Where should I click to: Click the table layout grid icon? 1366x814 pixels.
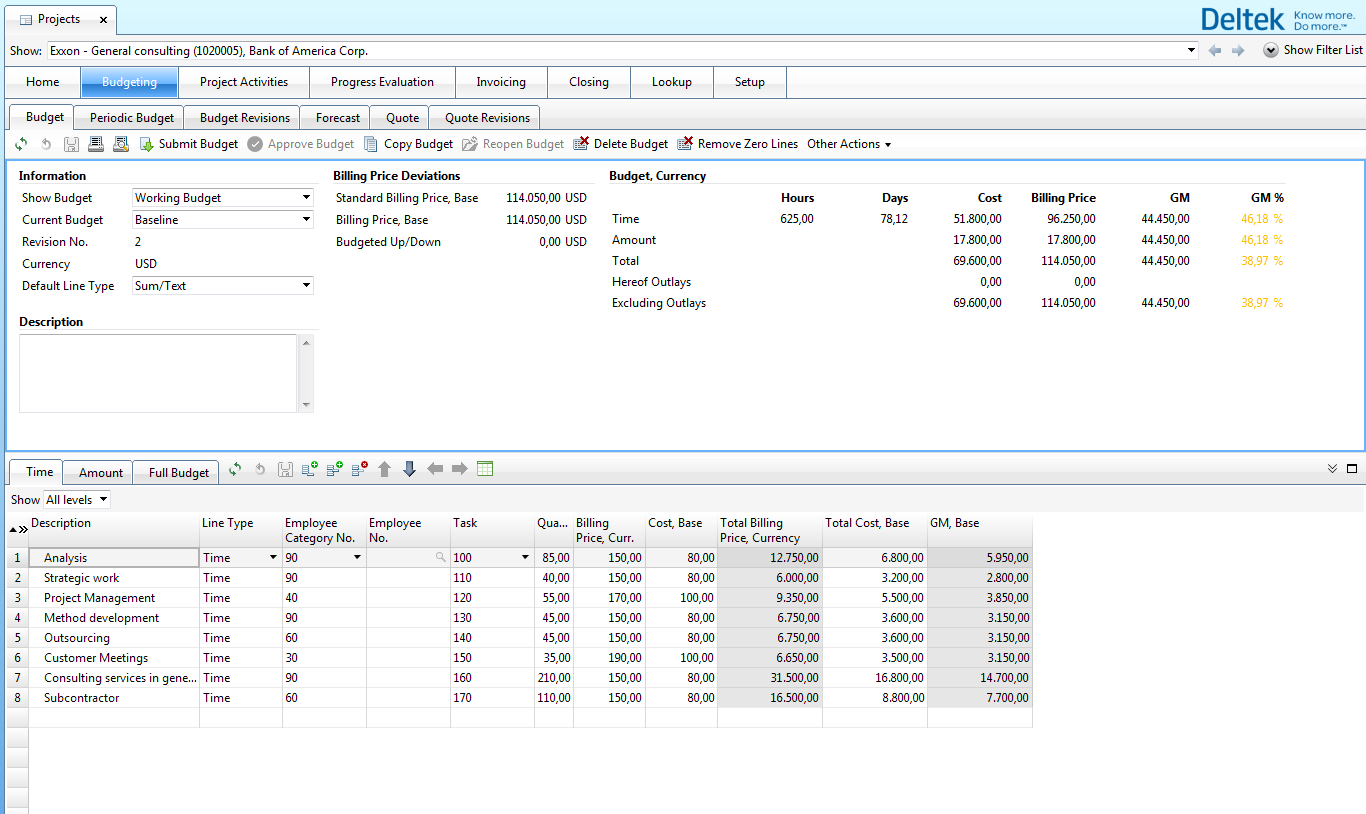point(485,469)
